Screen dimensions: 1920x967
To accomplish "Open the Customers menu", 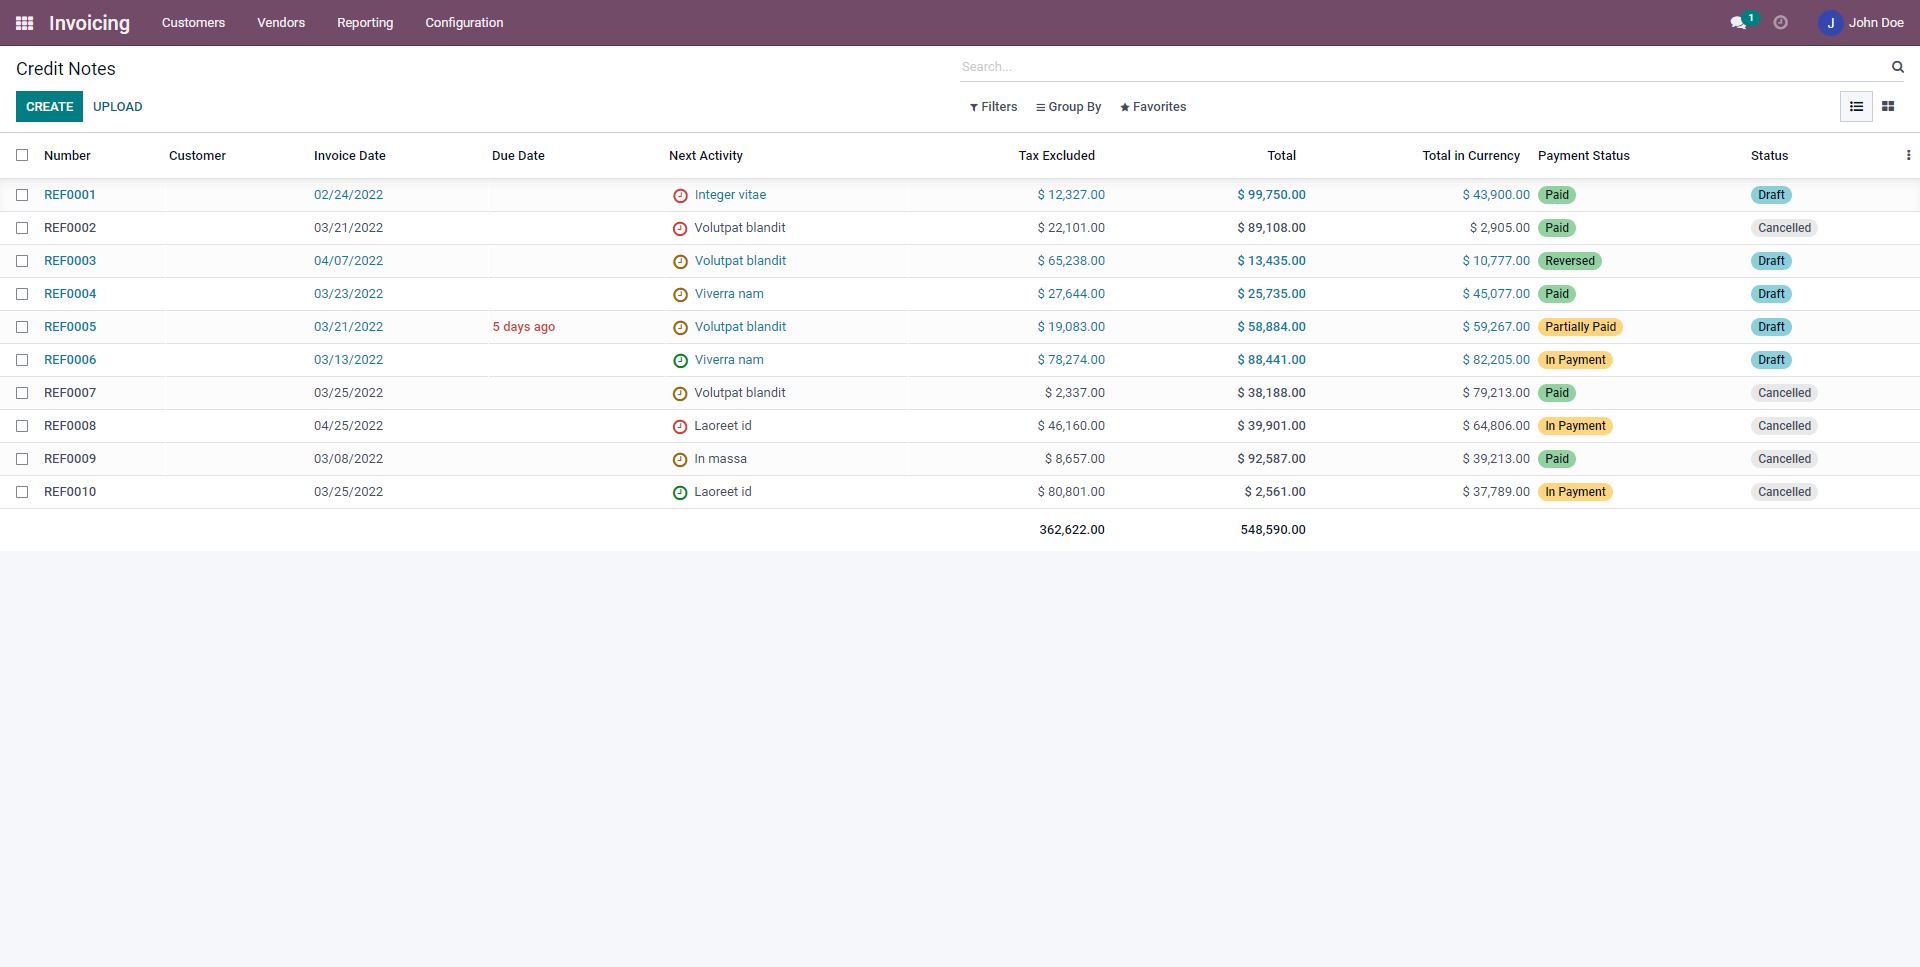I will (193, 23).
